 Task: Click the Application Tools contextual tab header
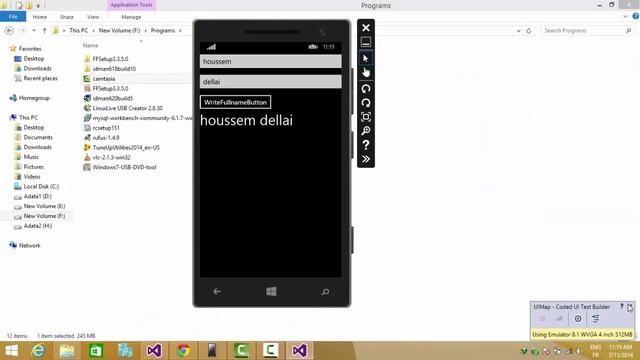tap(131, 5)
